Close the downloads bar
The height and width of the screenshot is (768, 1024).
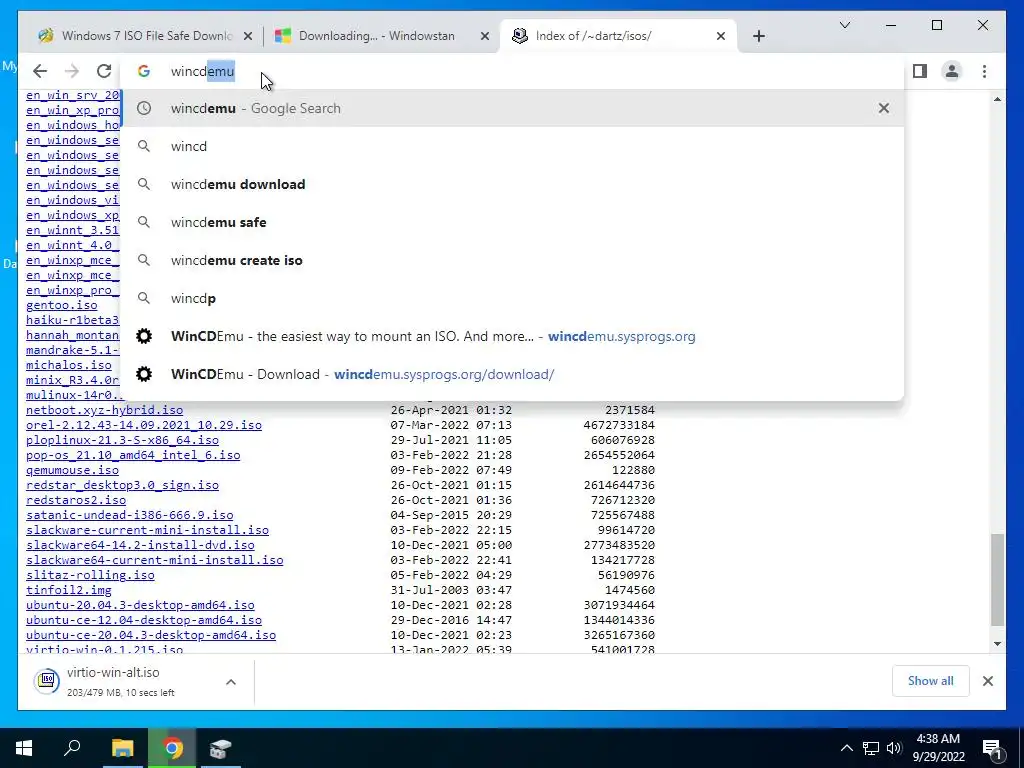987,681
